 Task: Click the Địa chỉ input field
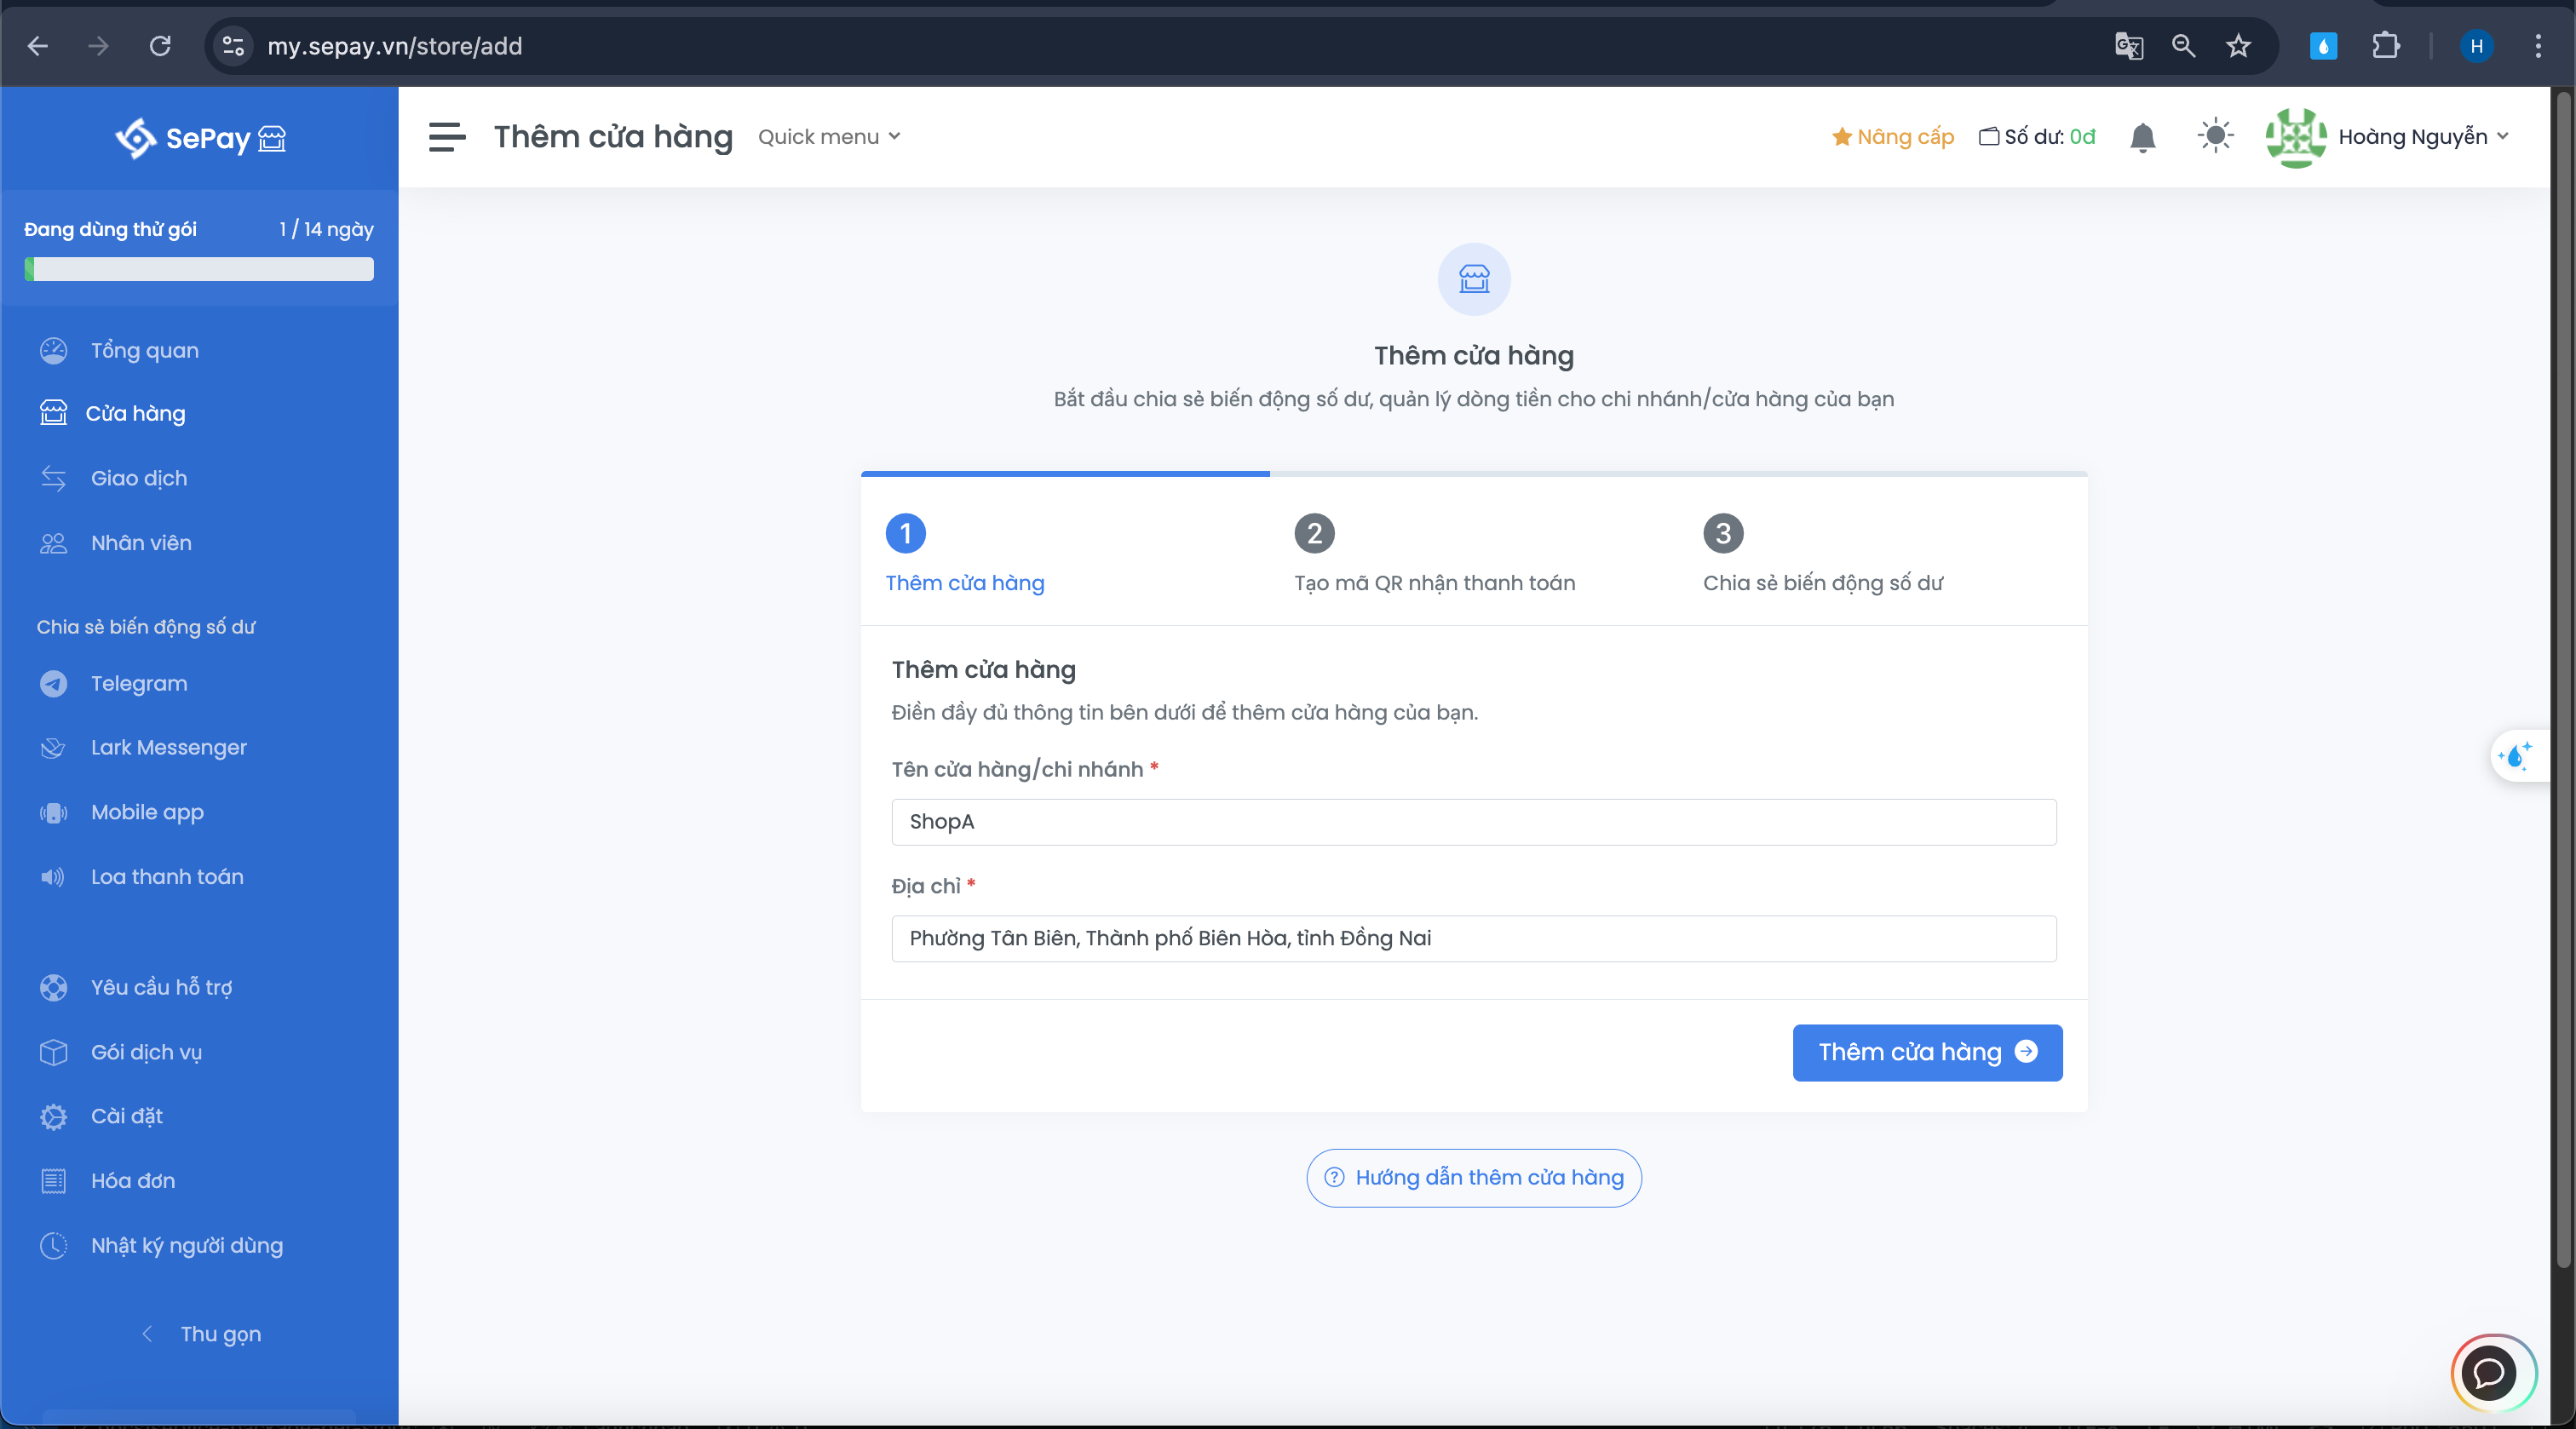1473,939
